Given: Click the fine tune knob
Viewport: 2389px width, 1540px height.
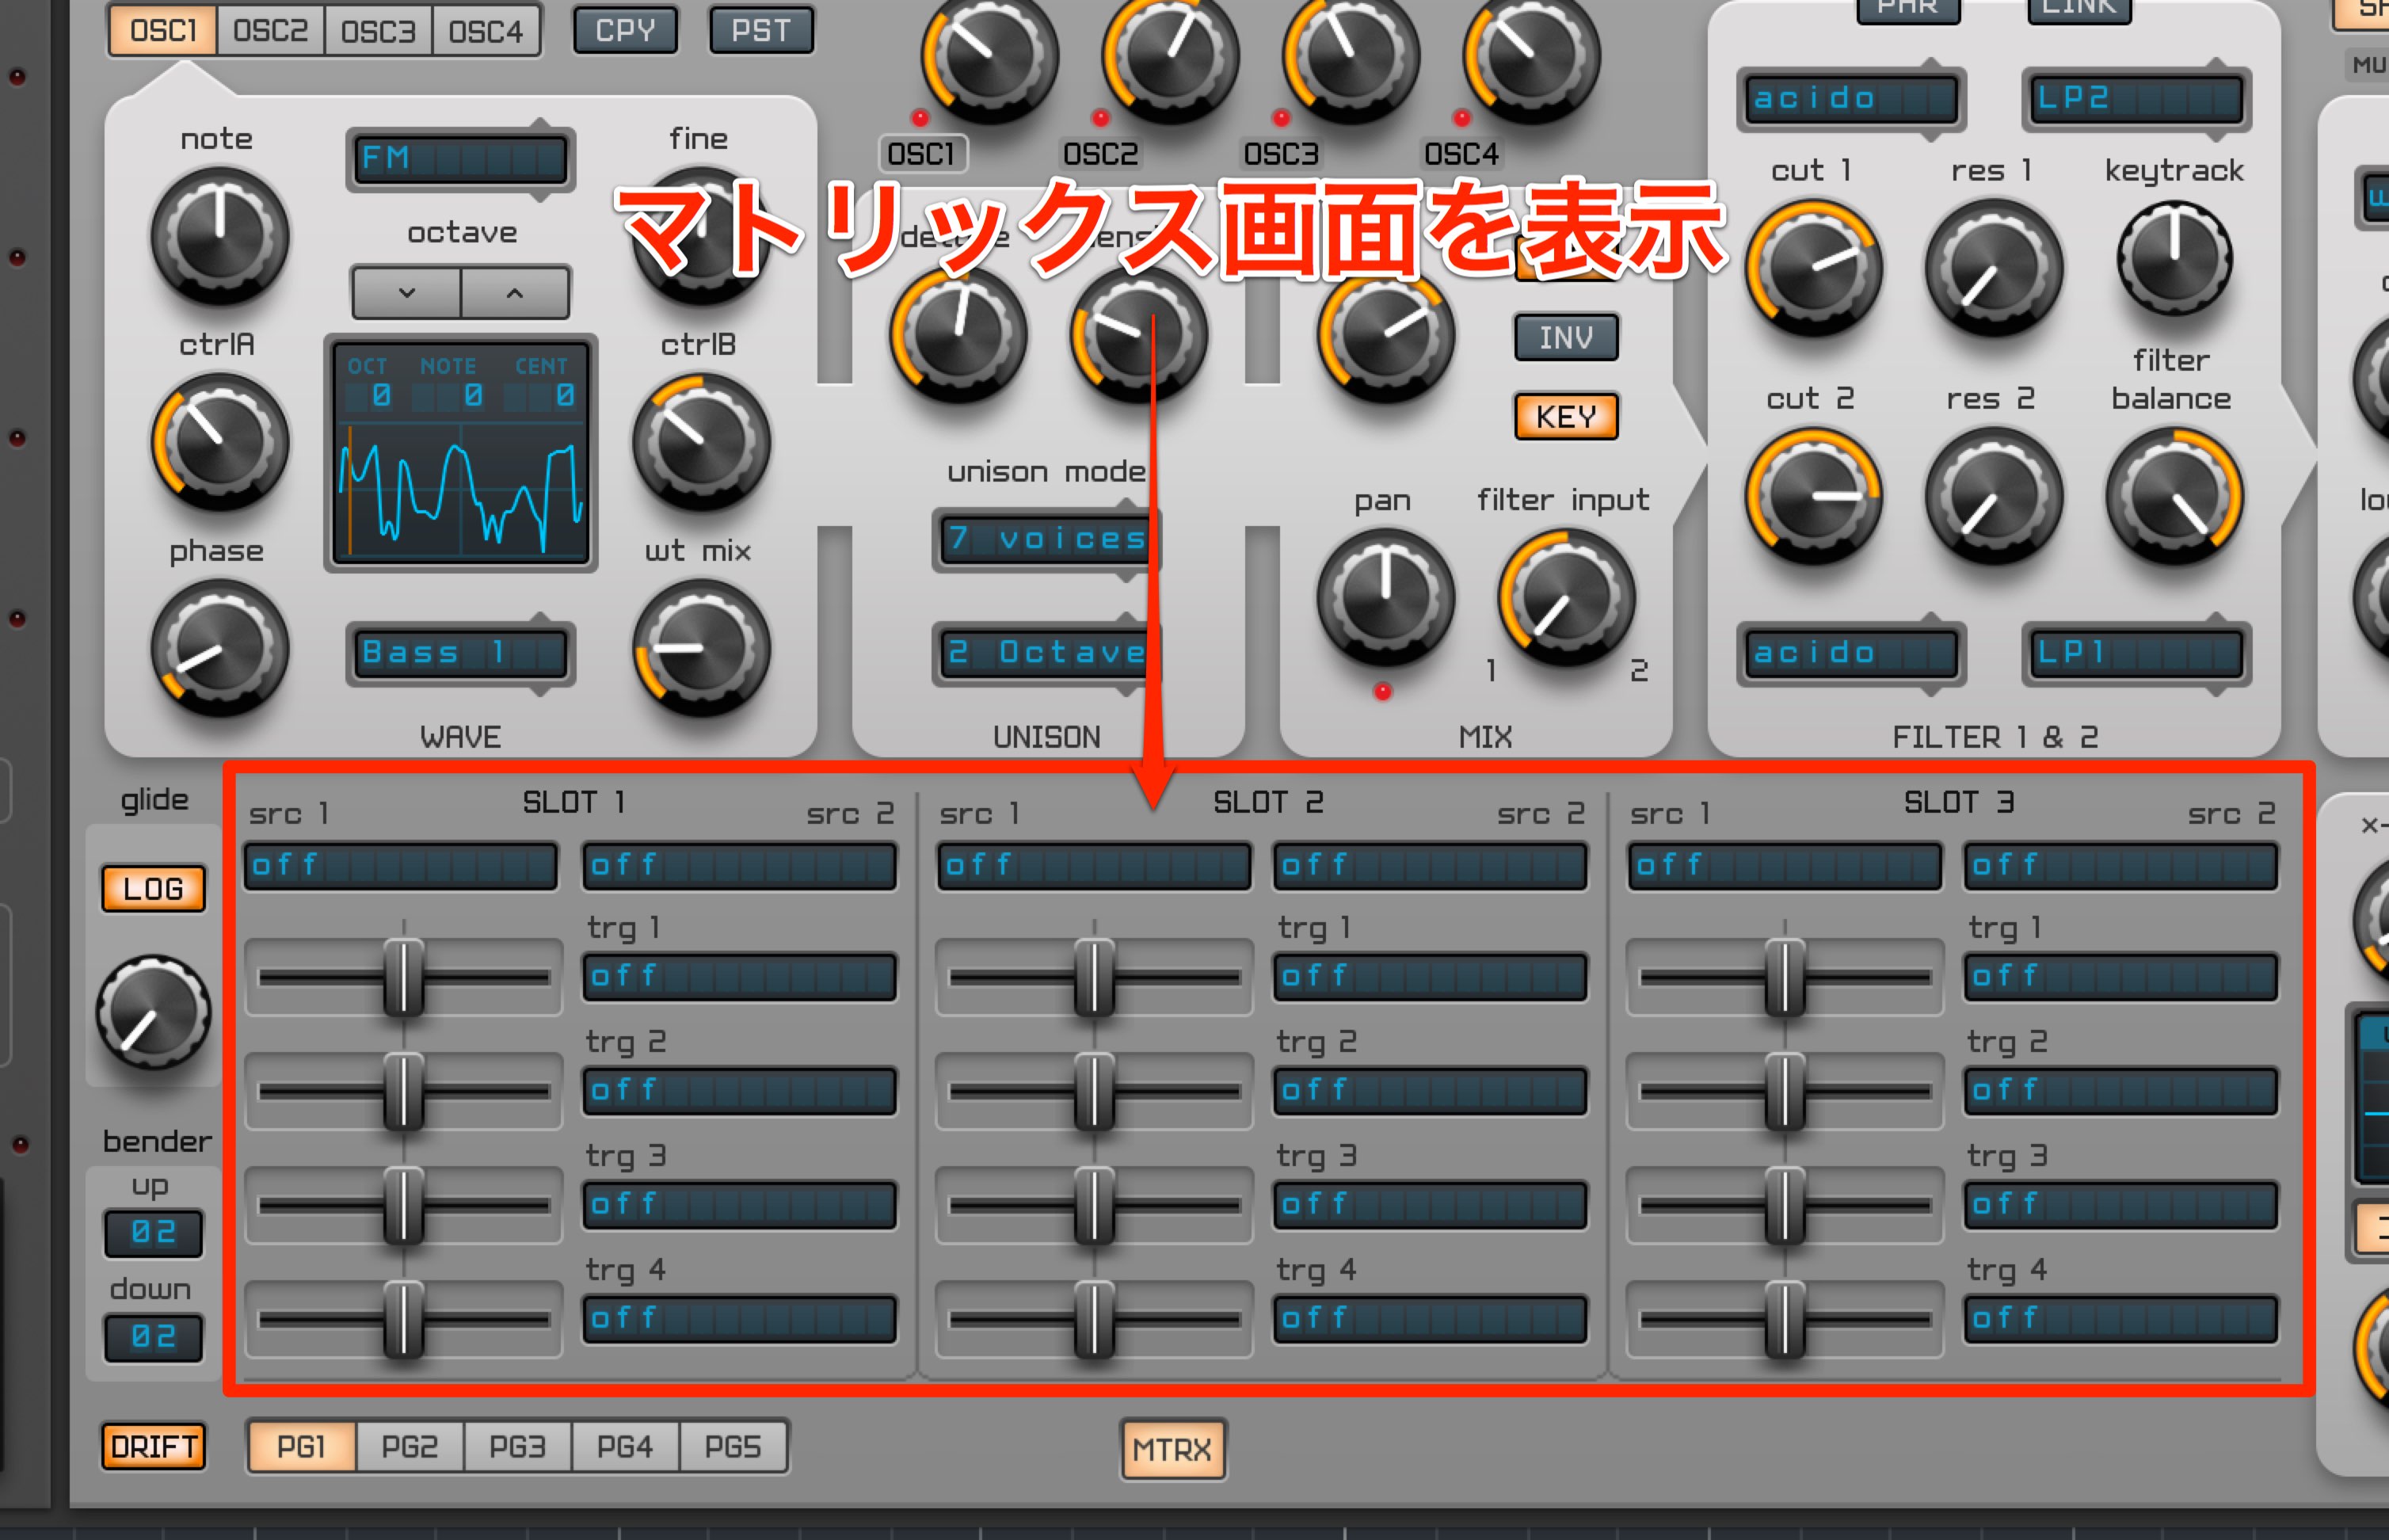Looking at the screenshot, I should tap(700, 236).
